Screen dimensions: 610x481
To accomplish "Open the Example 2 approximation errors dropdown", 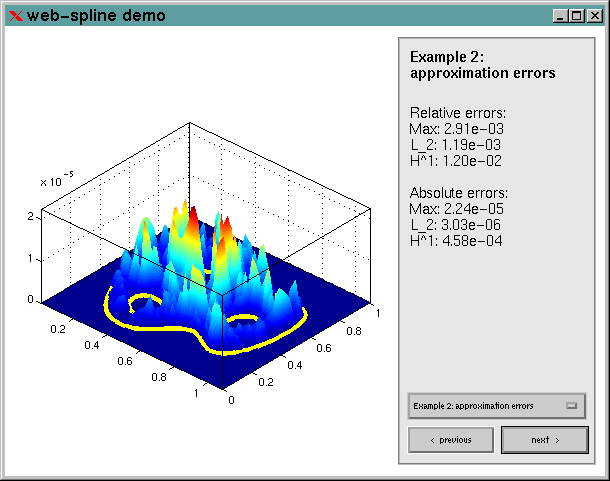I will tap(496, 406).
